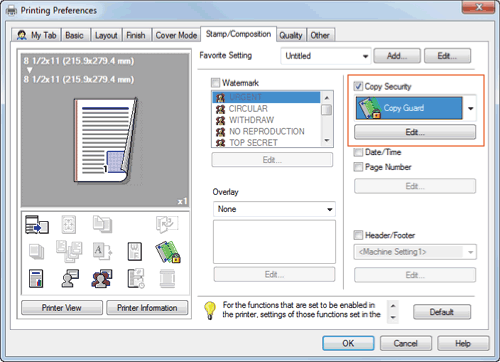Open the Favorite Setting Untitled dropdown
The image size is (500, 362).
(x=326, y=56)
